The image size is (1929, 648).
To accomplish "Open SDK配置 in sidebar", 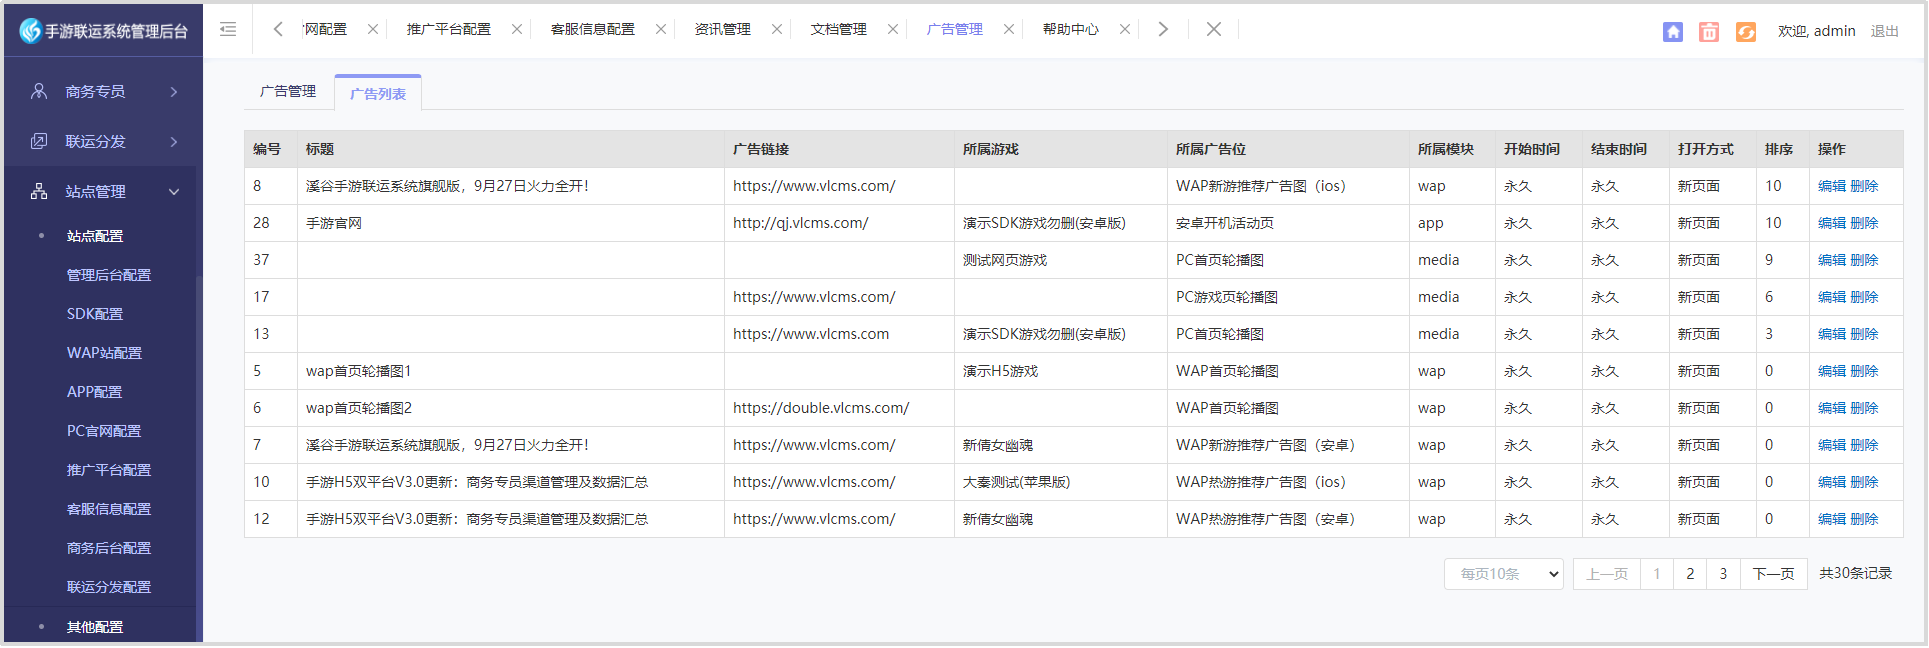I will pos(95,314).
